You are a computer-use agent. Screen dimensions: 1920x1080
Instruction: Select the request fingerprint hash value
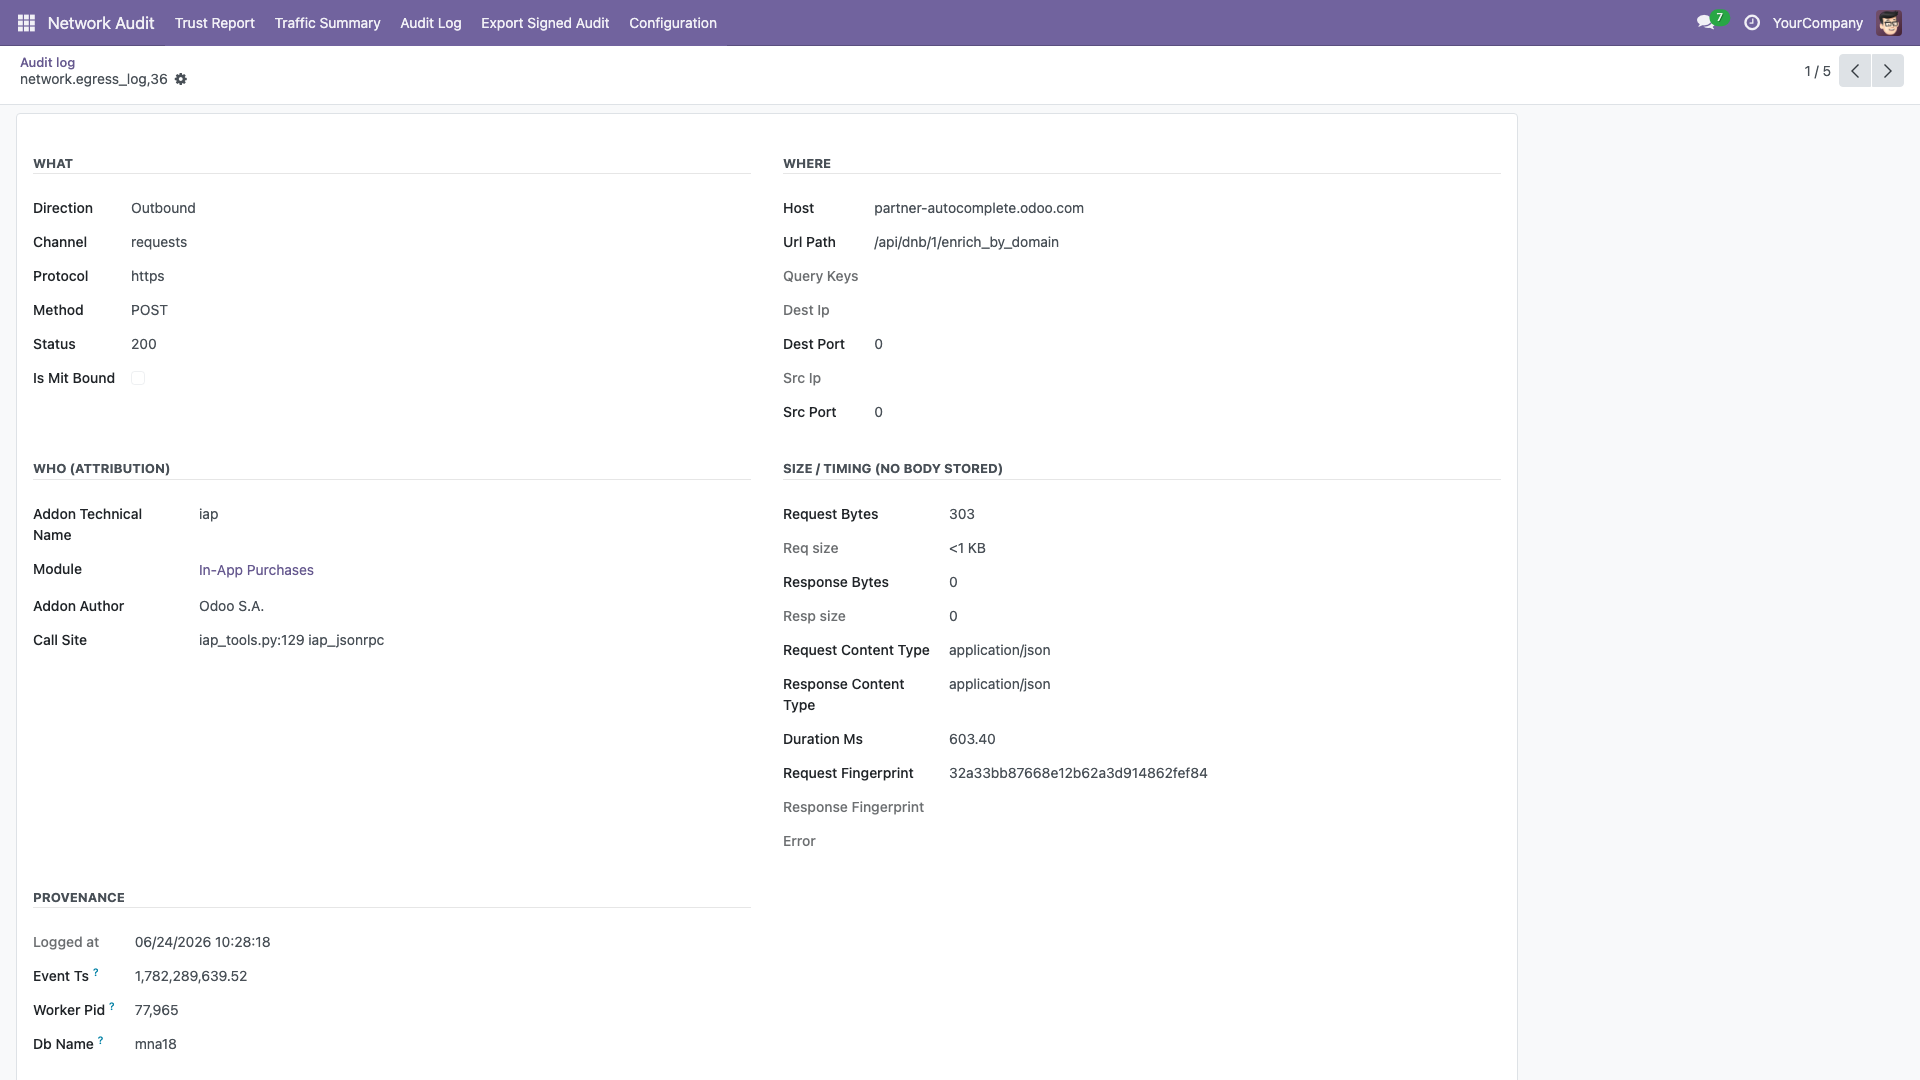1078,773
